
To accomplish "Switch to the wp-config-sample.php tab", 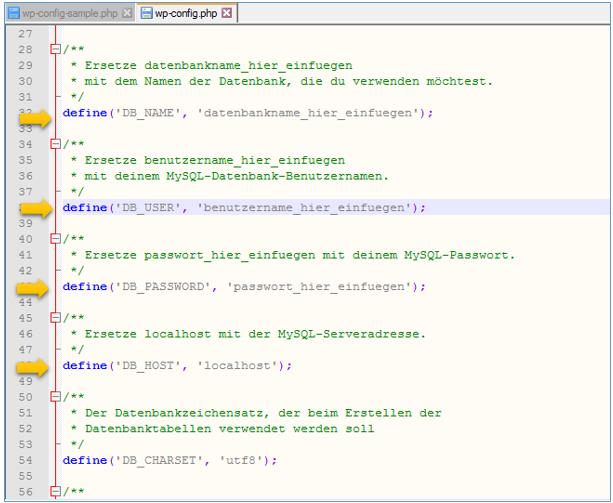I will [x=68, y=11].
